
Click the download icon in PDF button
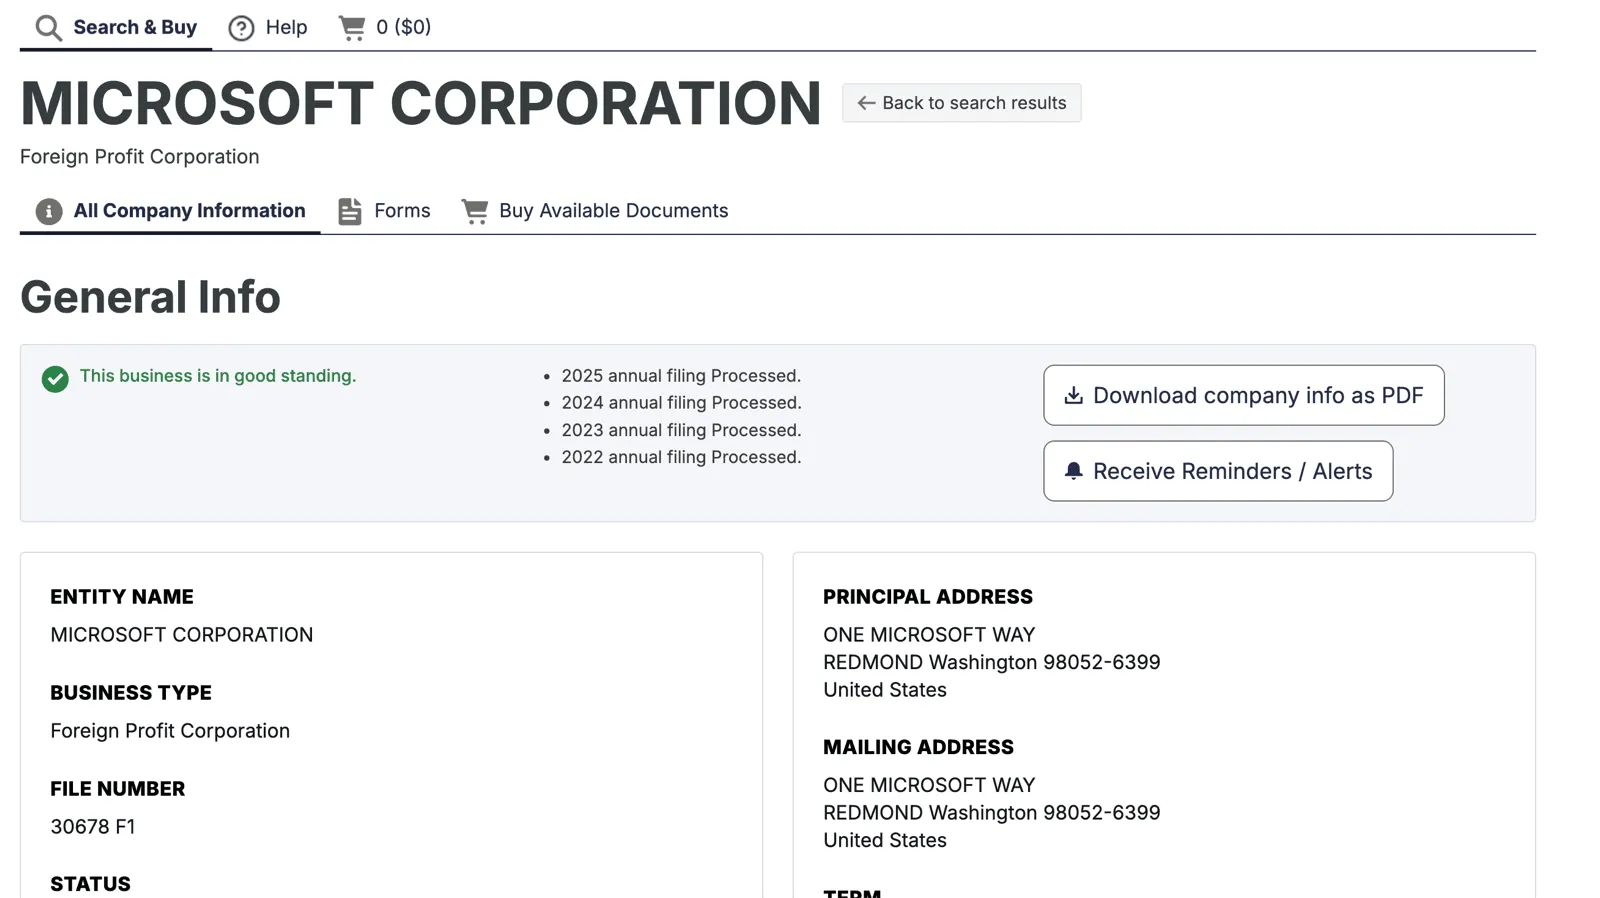(x=1073, y=395)
